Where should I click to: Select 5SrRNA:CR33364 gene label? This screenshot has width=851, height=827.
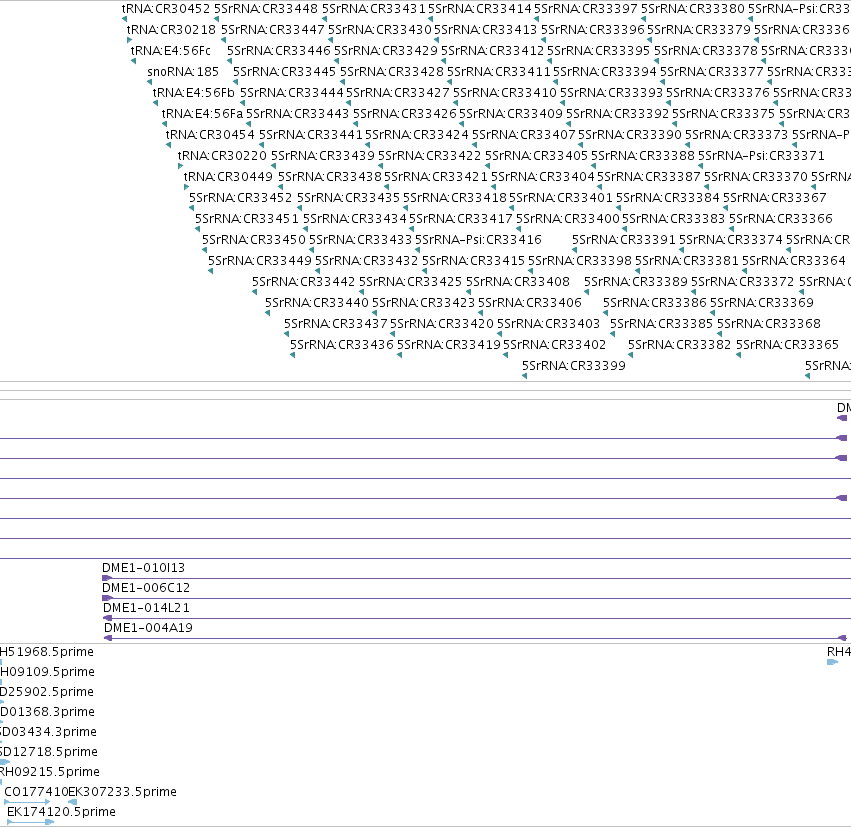(793, 261)
